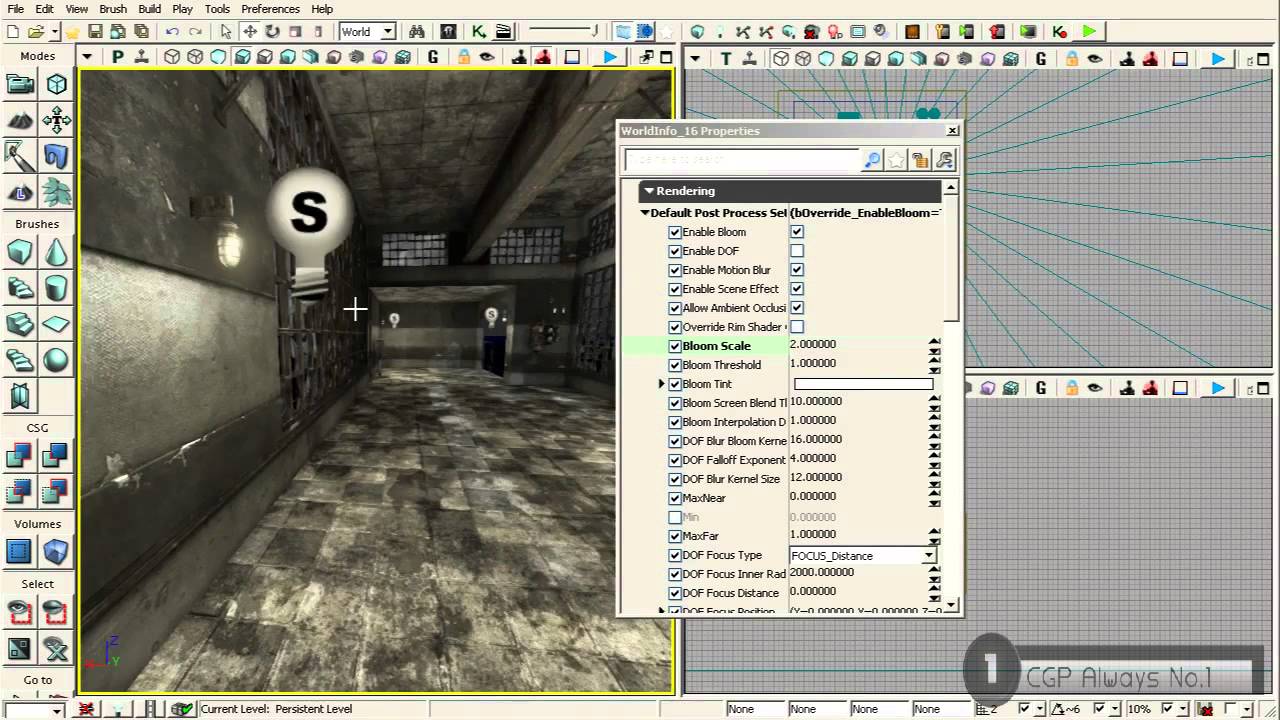Add a Cube brush from Brushes
1280x720 pixels.
[x=20, y=252]
